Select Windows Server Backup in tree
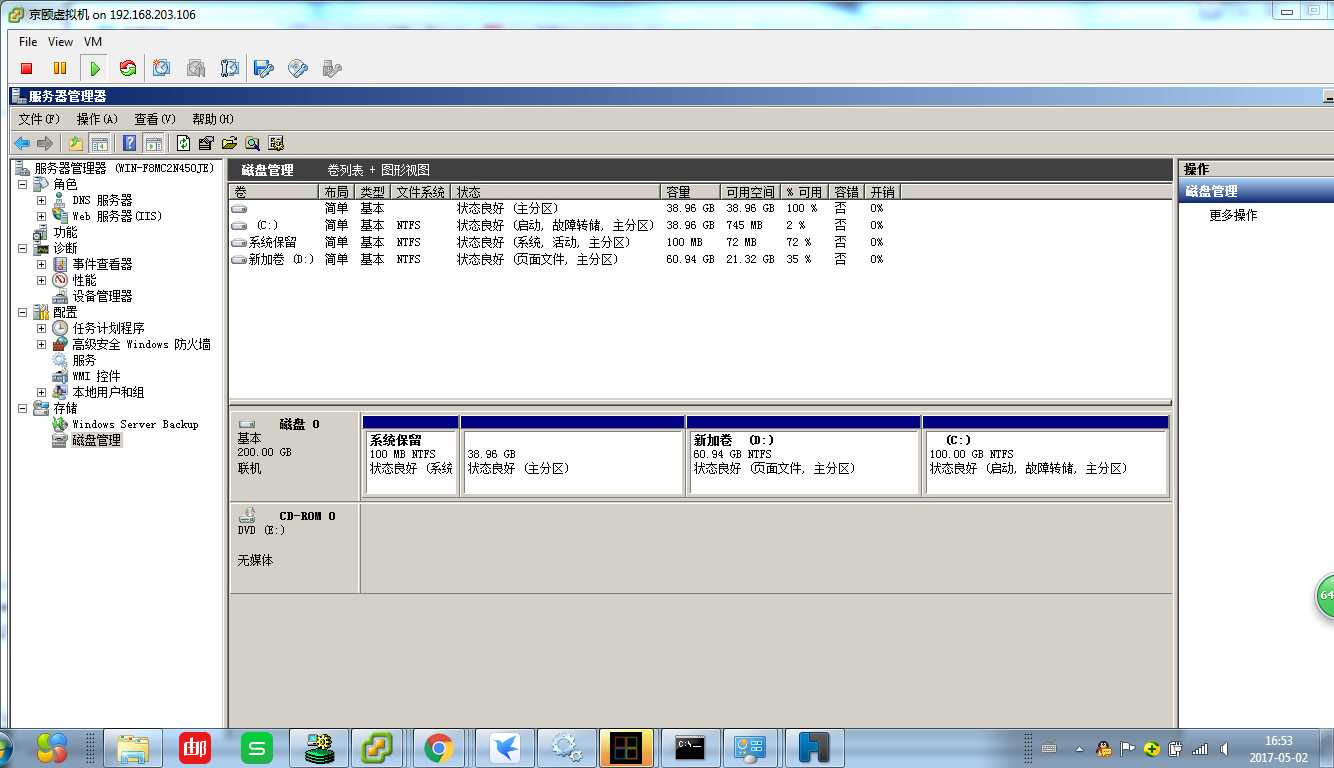Screen dimensions: 1334x768 point(135,424)
